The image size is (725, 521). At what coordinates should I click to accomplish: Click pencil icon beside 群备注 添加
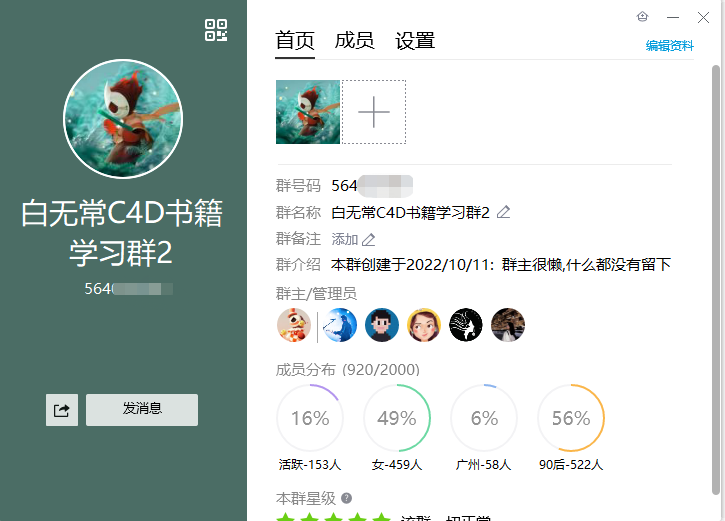tap(369, 239)
